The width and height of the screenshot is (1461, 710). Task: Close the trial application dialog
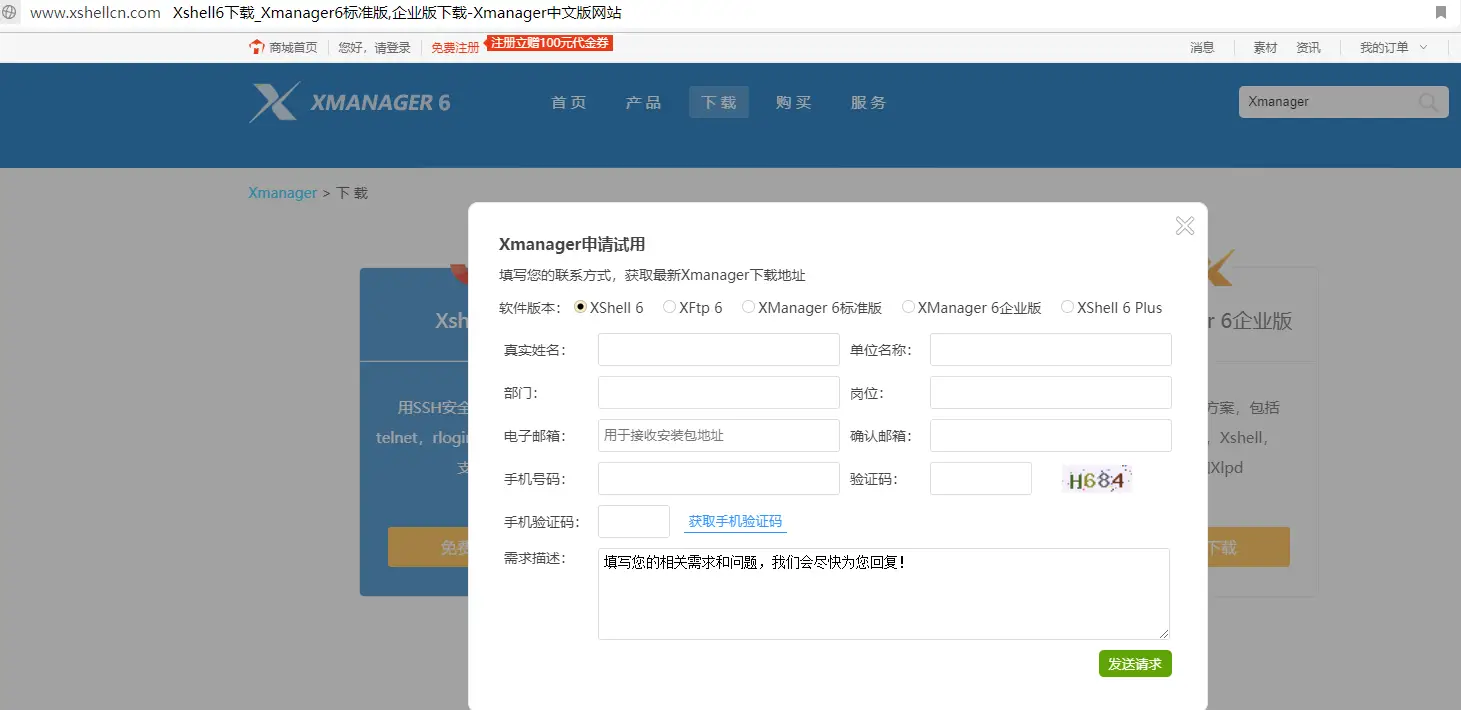1185,226
